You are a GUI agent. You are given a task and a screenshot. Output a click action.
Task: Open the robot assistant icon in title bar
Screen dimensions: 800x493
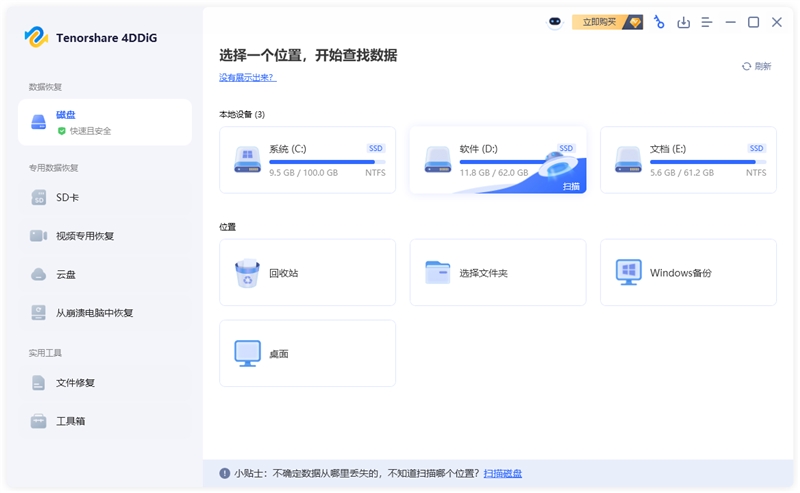pos(555,22)
